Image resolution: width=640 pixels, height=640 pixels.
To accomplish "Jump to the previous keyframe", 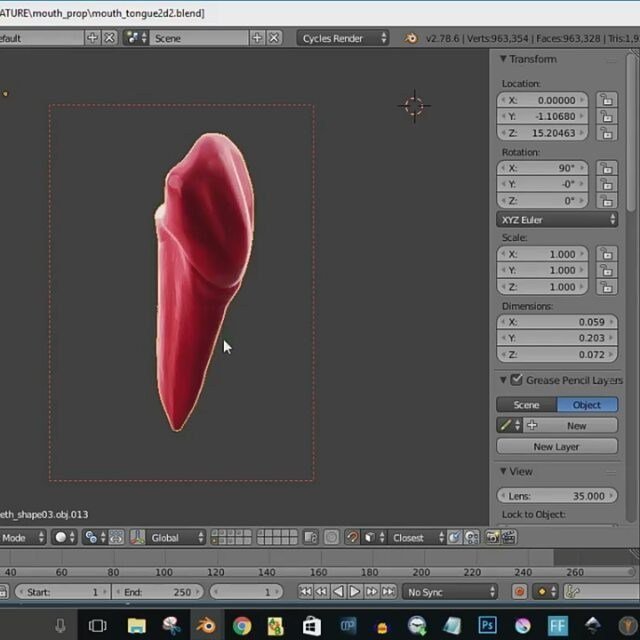I will [322, 591].
